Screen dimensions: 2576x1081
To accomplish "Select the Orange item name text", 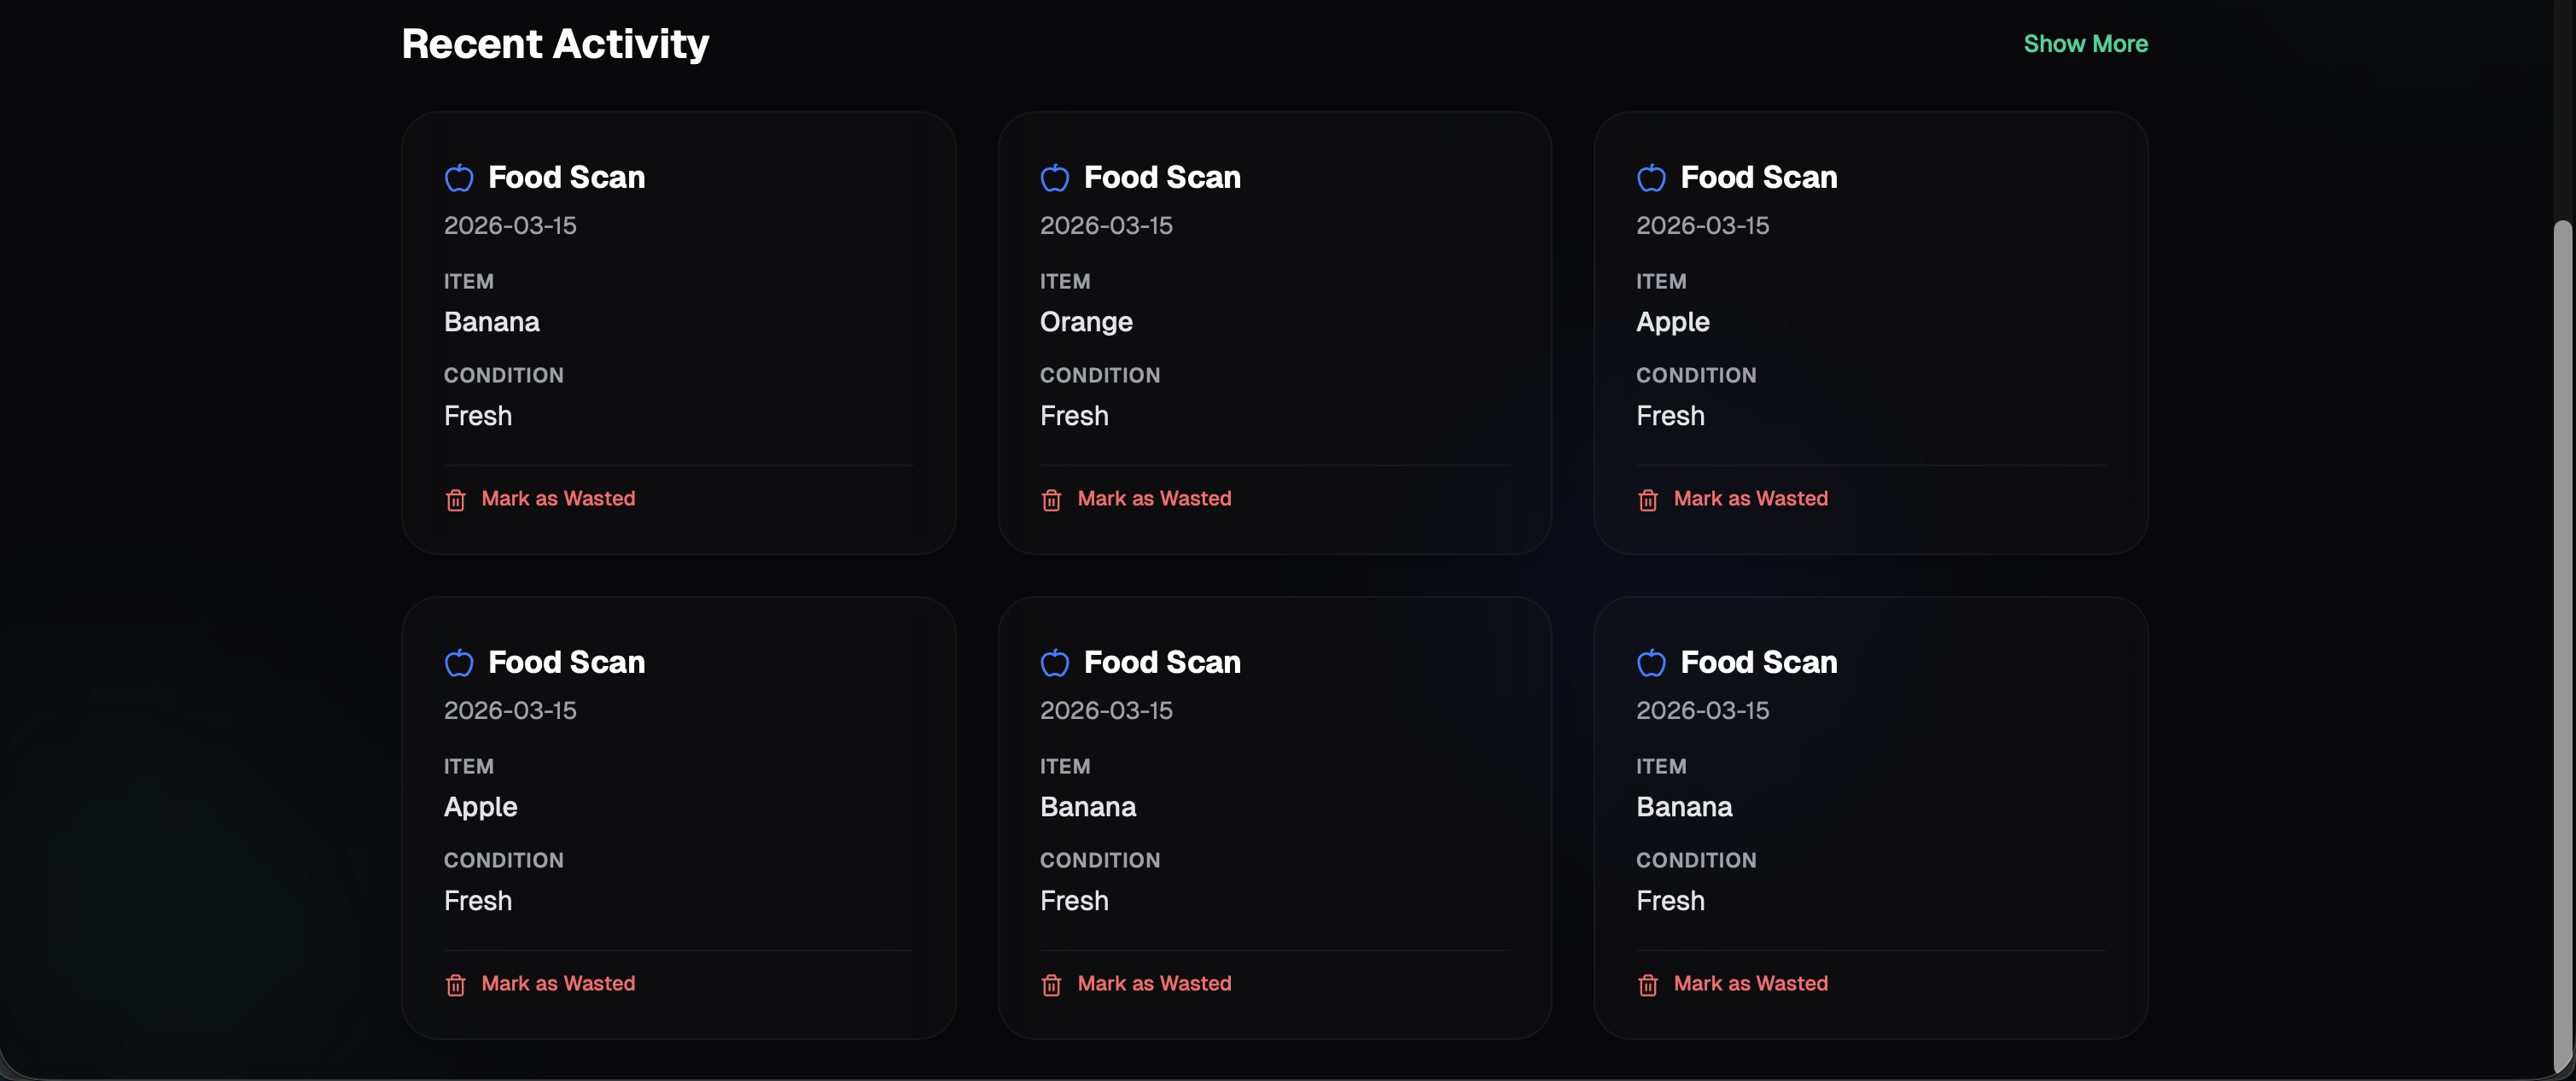I will (x=1086, y=322).
